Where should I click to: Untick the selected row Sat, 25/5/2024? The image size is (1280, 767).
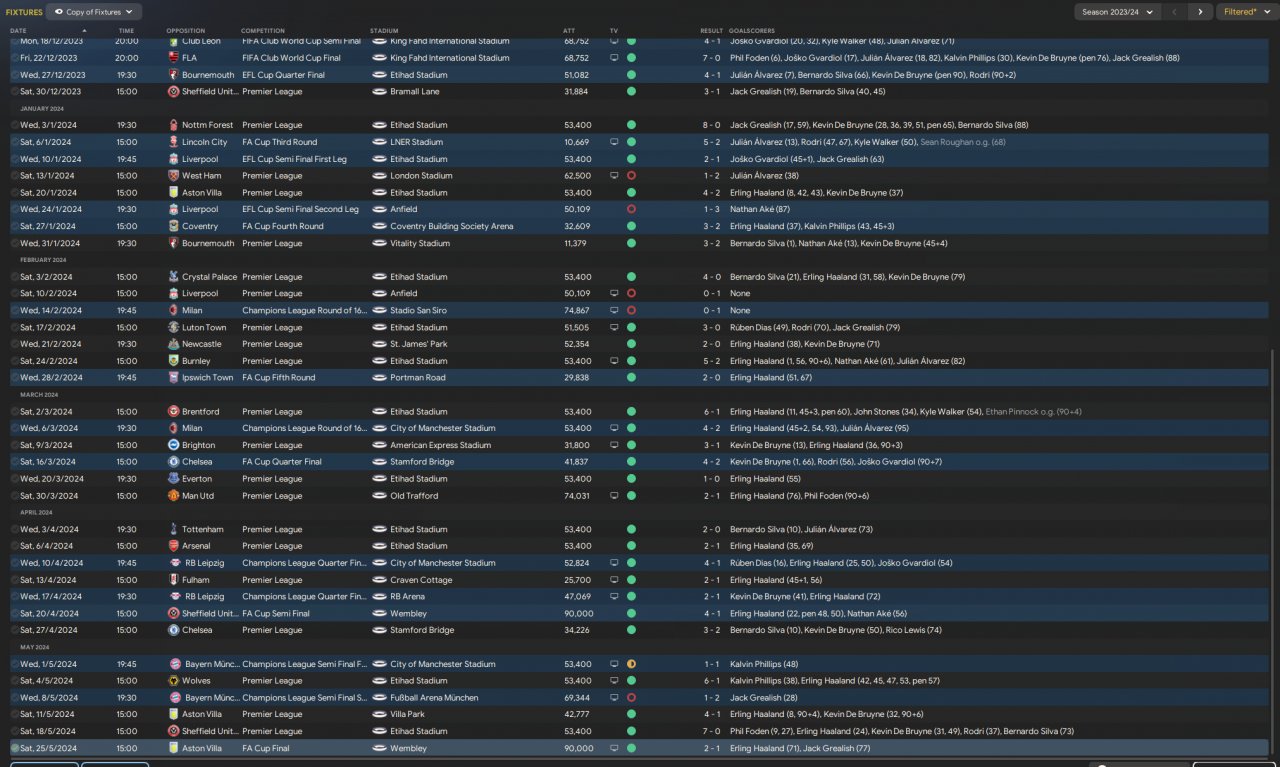15,748
